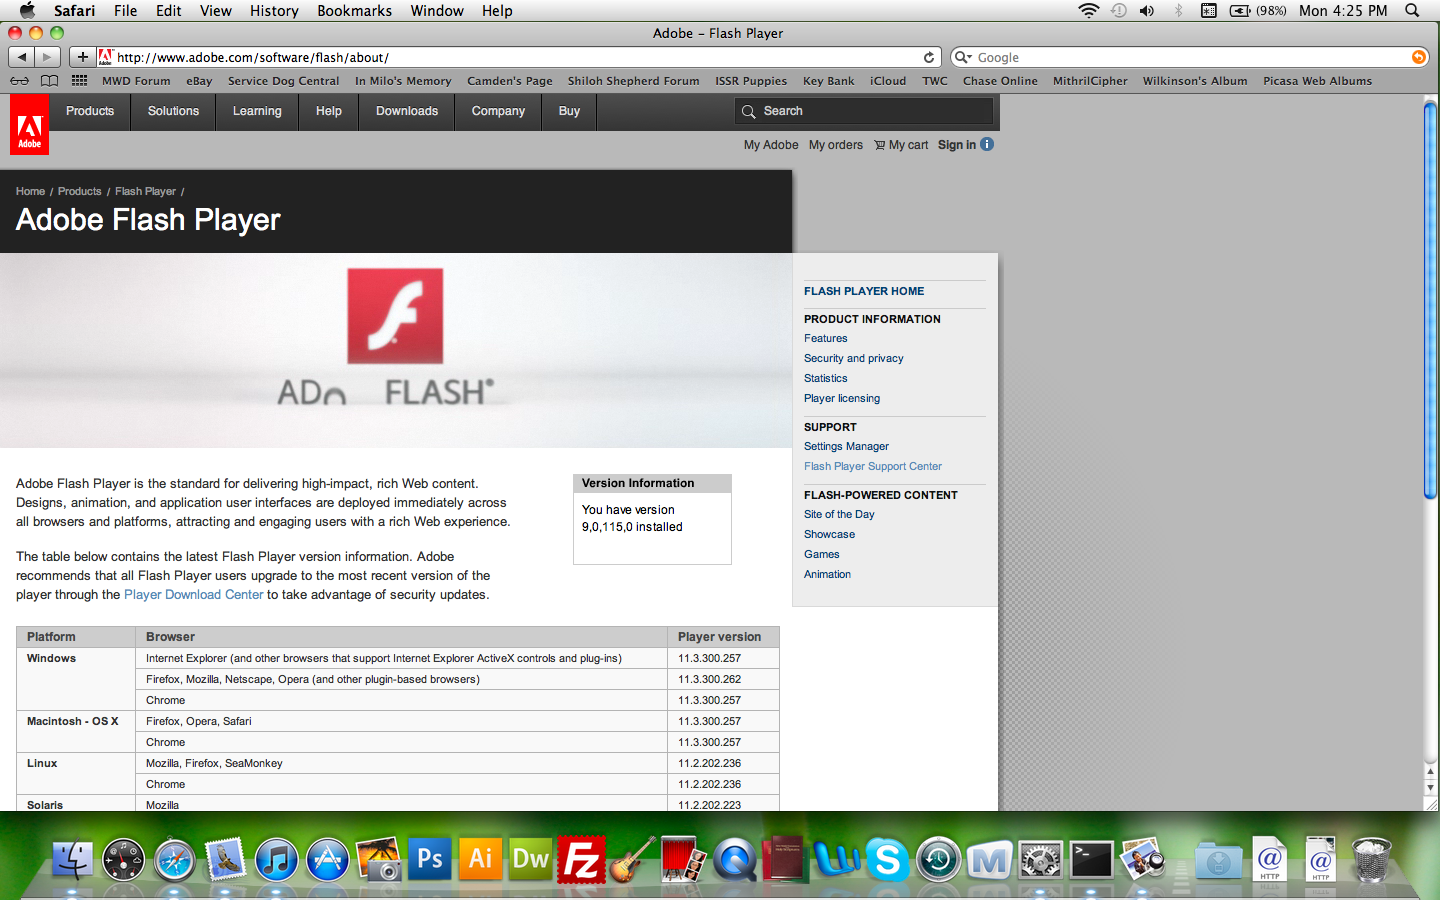Open Photoshop from the dock
This screenshot has height=900, width=1440.
pos(430,858)
